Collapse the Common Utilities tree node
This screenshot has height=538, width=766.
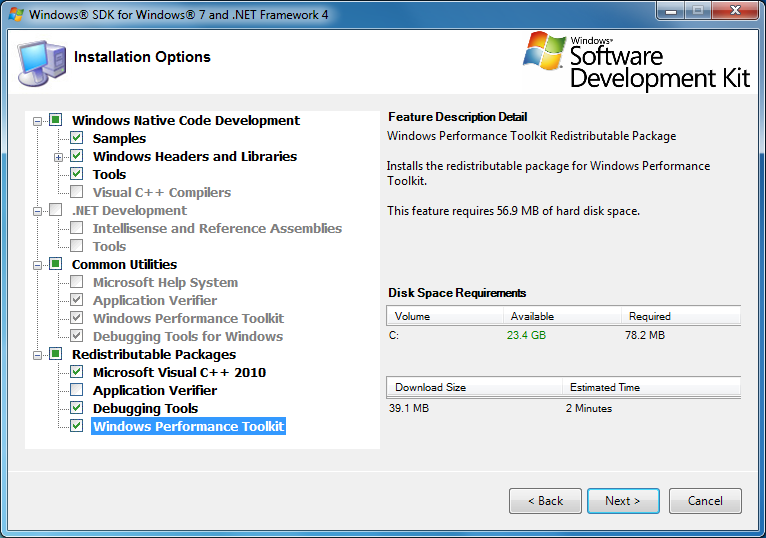click(38, 265)
